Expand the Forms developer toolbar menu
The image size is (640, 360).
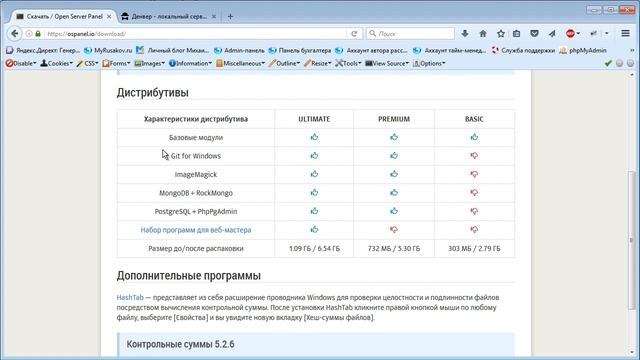116,63
